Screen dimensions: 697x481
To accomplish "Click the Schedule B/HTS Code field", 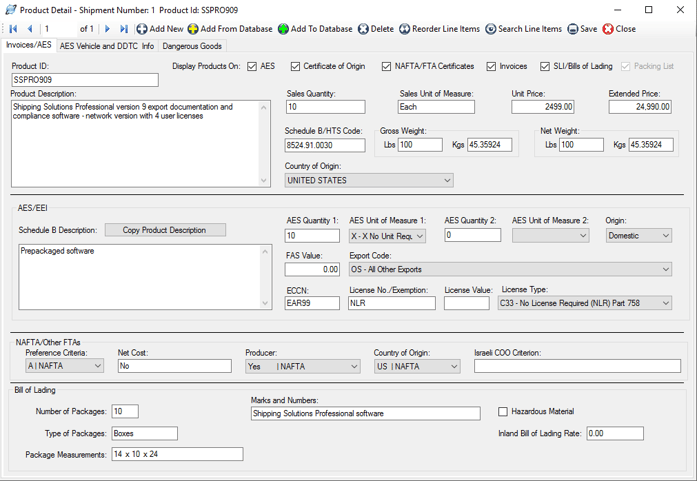I will (325, 145).
